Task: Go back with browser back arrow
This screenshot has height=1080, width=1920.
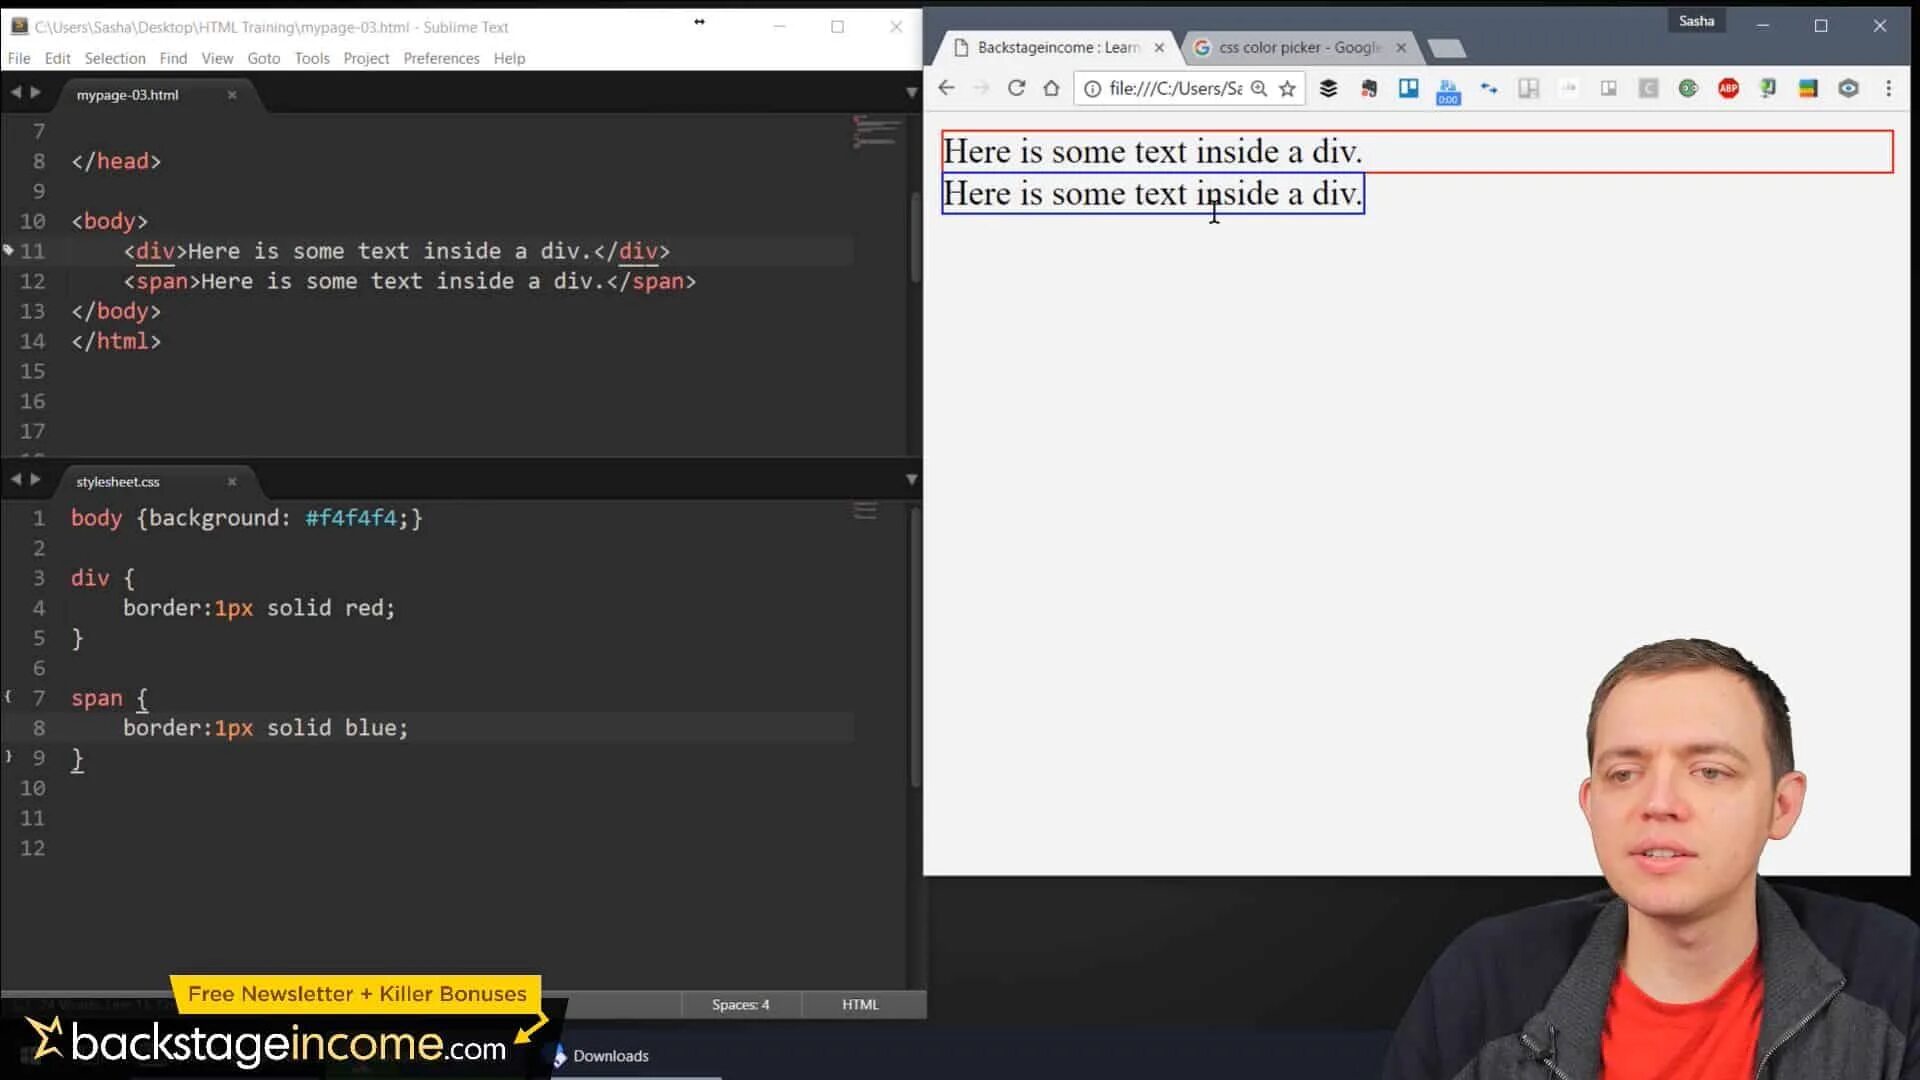Action: pos(946,88)
